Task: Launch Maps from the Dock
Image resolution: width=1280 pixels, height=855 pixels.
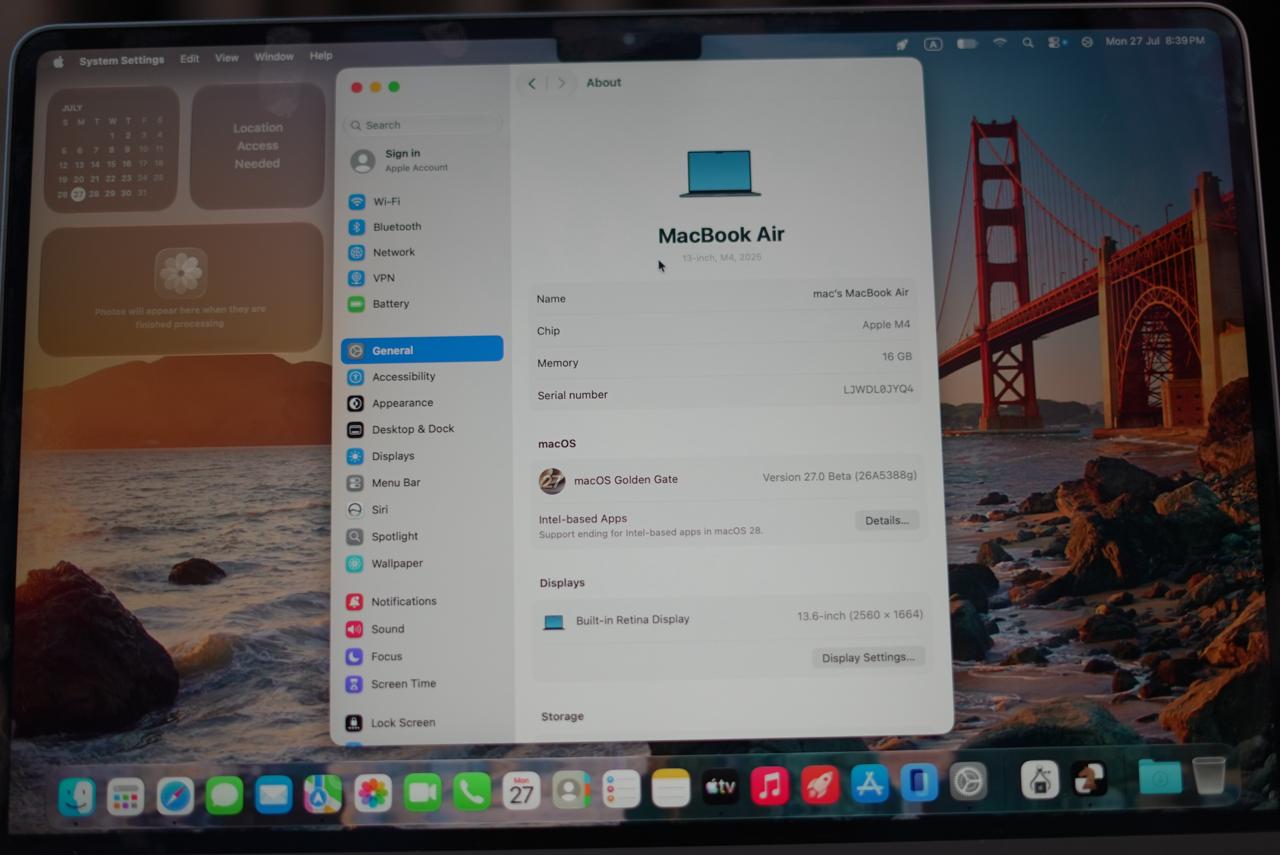Action: (x=323, y=795)
